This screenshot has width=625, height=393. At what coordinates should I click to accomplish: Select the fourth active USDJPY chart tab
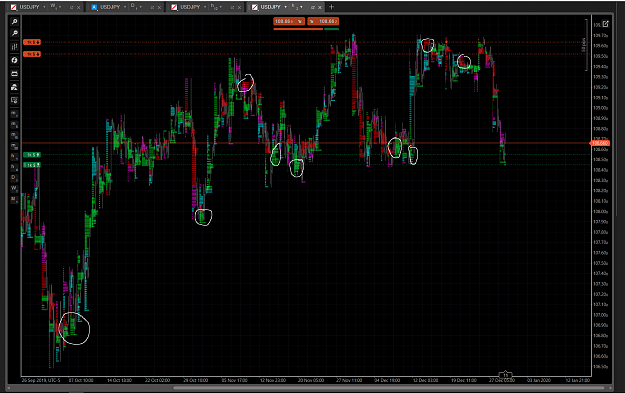[x=286, y=7]
